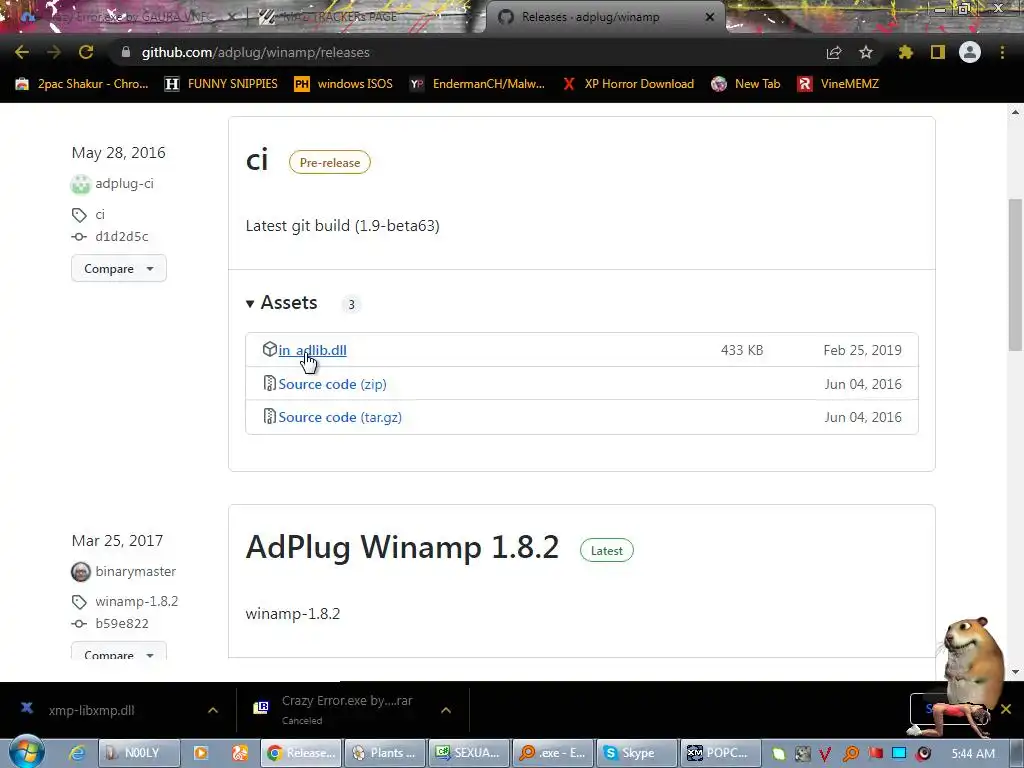Switch to the SEXUA... taskbar window
1024x768 pixels.
point(469,753)
